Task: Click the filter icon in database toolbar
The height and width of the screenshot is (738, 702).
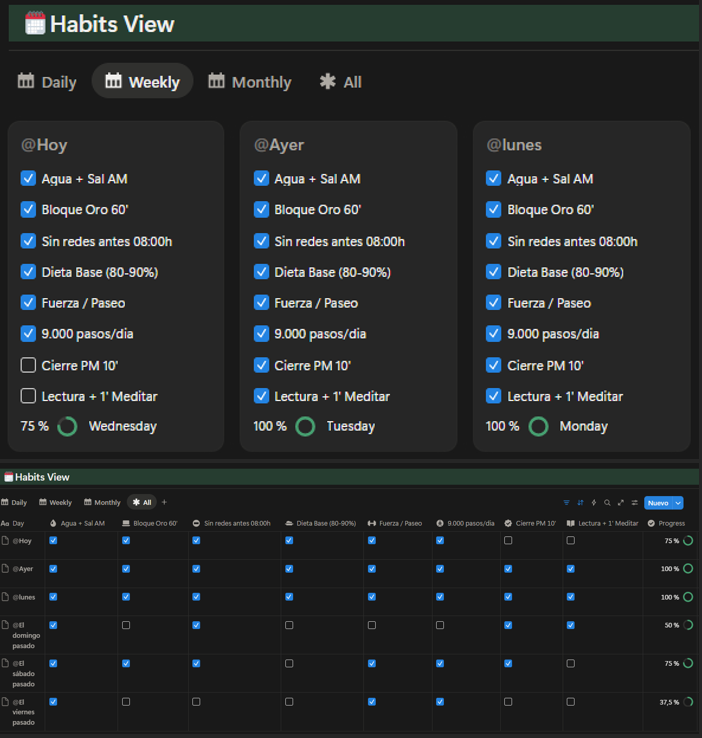Action: 566,503
